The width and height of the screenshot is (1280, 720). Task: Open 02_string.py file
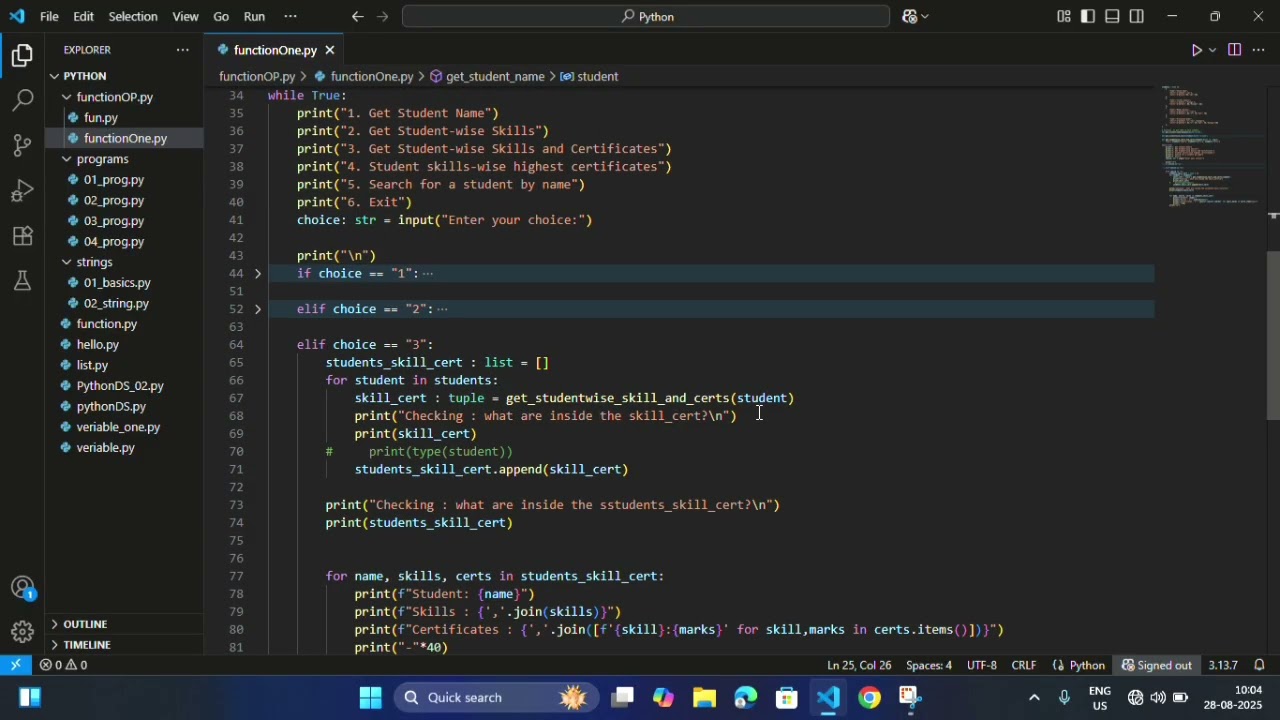pyautogui.click(x=116, y=304)
